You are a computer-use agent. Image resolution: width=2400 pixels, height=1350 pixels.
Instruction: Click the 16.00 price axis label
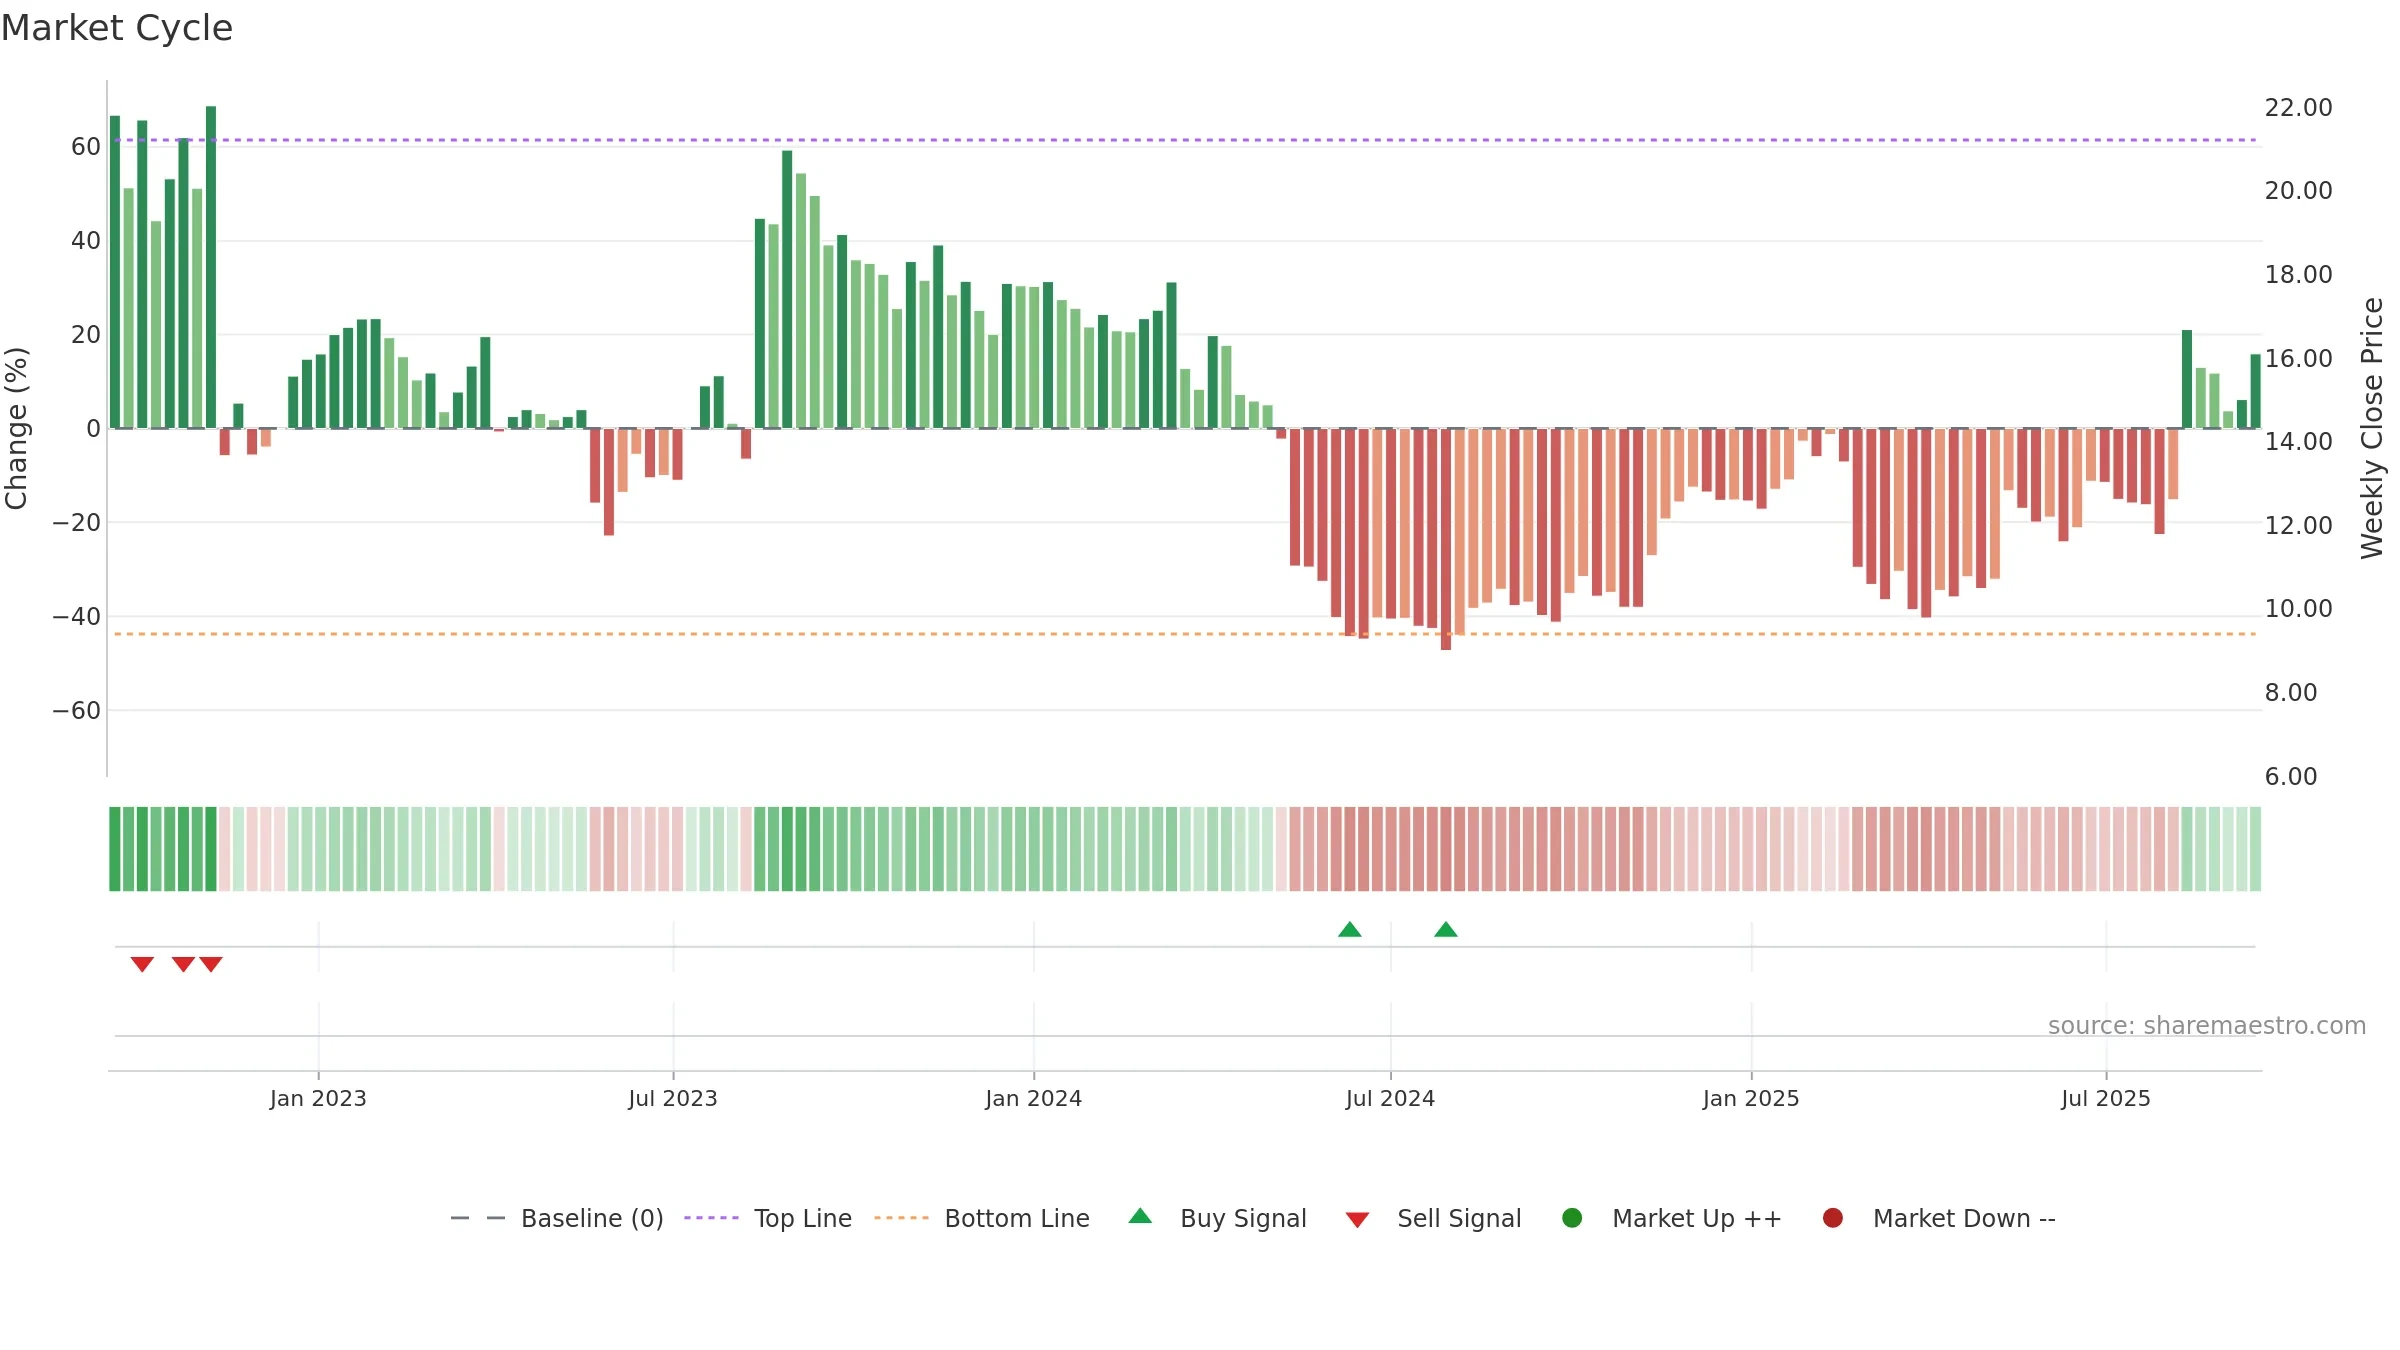point(2298,359)
